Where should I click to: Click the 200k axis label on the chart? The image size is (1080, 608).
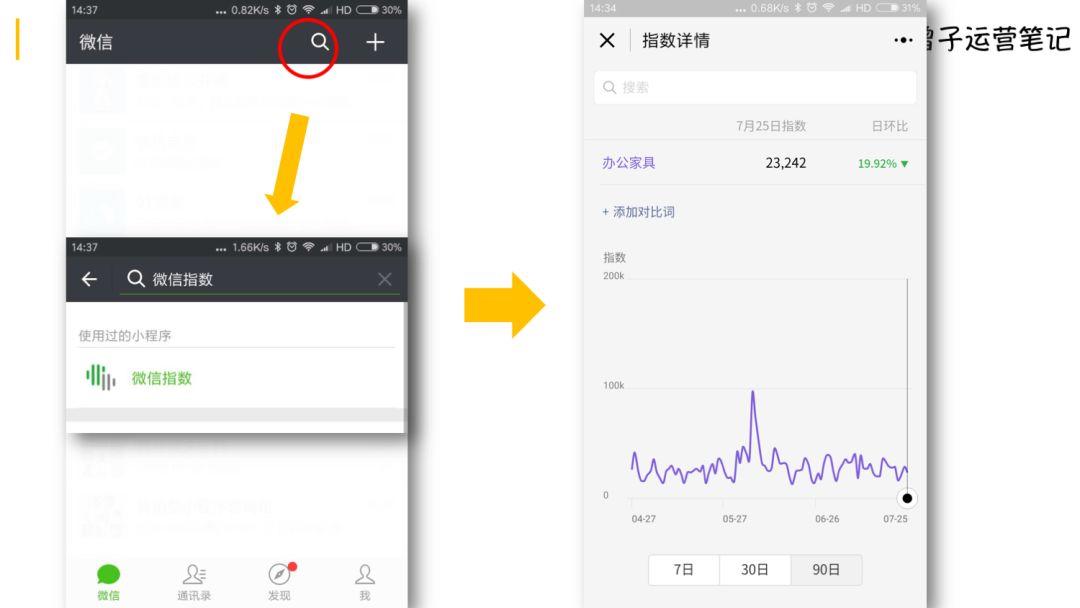click(613, 276)
